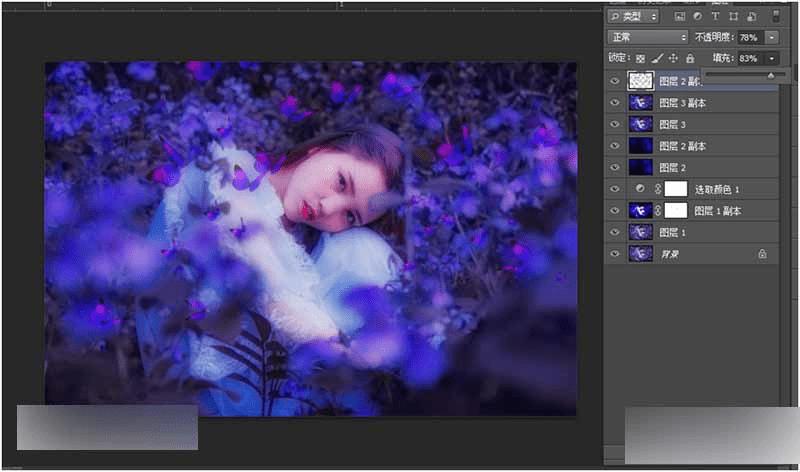Hide the 图层 3 副本 layer

(x=615, y=103)
